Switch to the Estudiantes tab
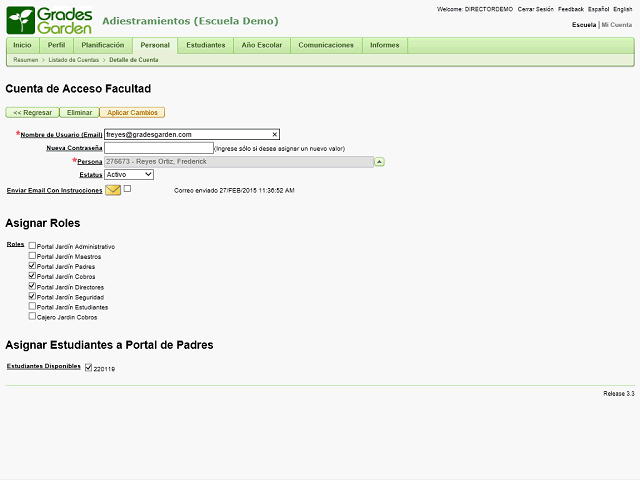 coord(205,45)
